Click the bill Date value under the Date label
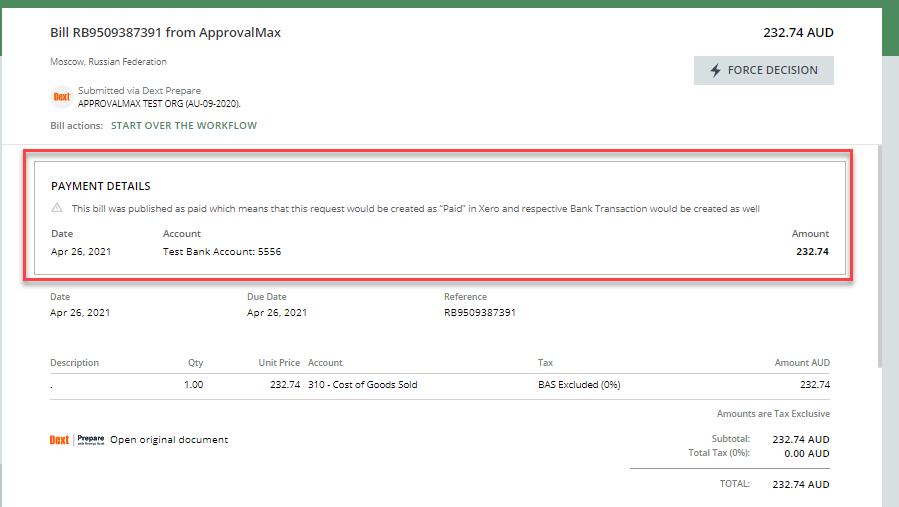 coord(80,313)
